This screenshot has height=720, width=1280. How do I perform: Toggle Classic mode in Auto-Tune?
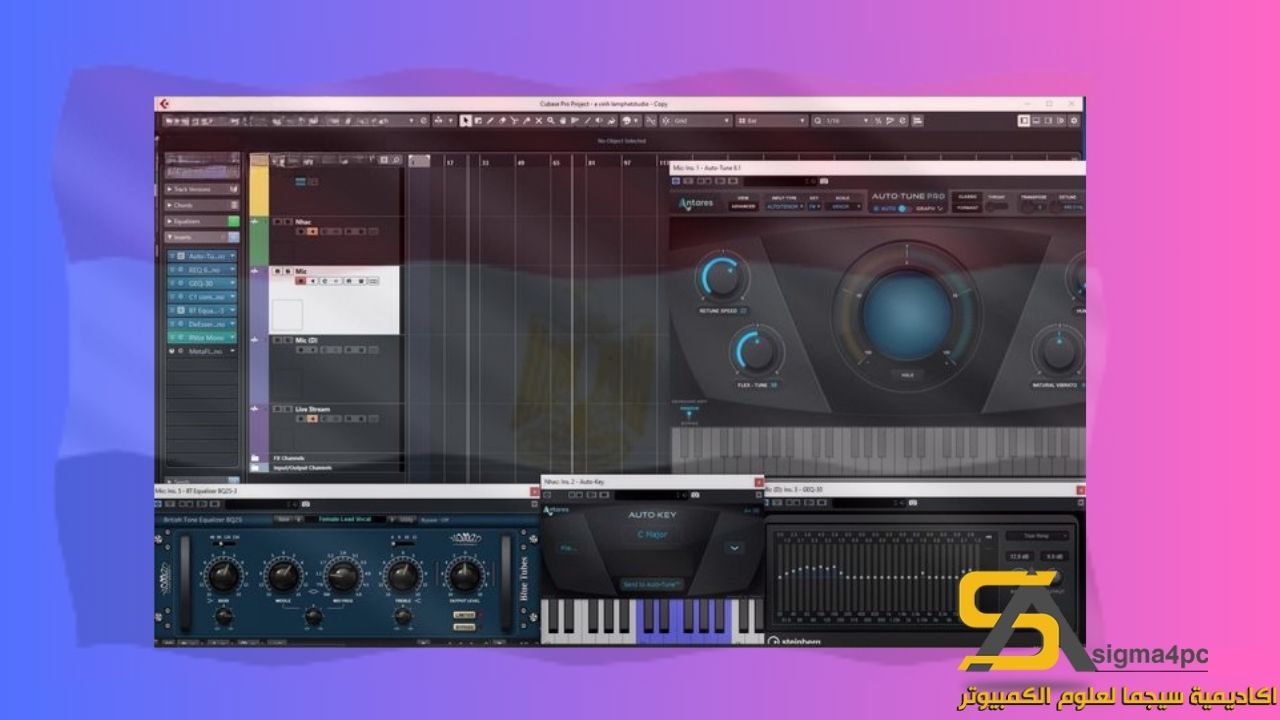(x=967, y=196)
